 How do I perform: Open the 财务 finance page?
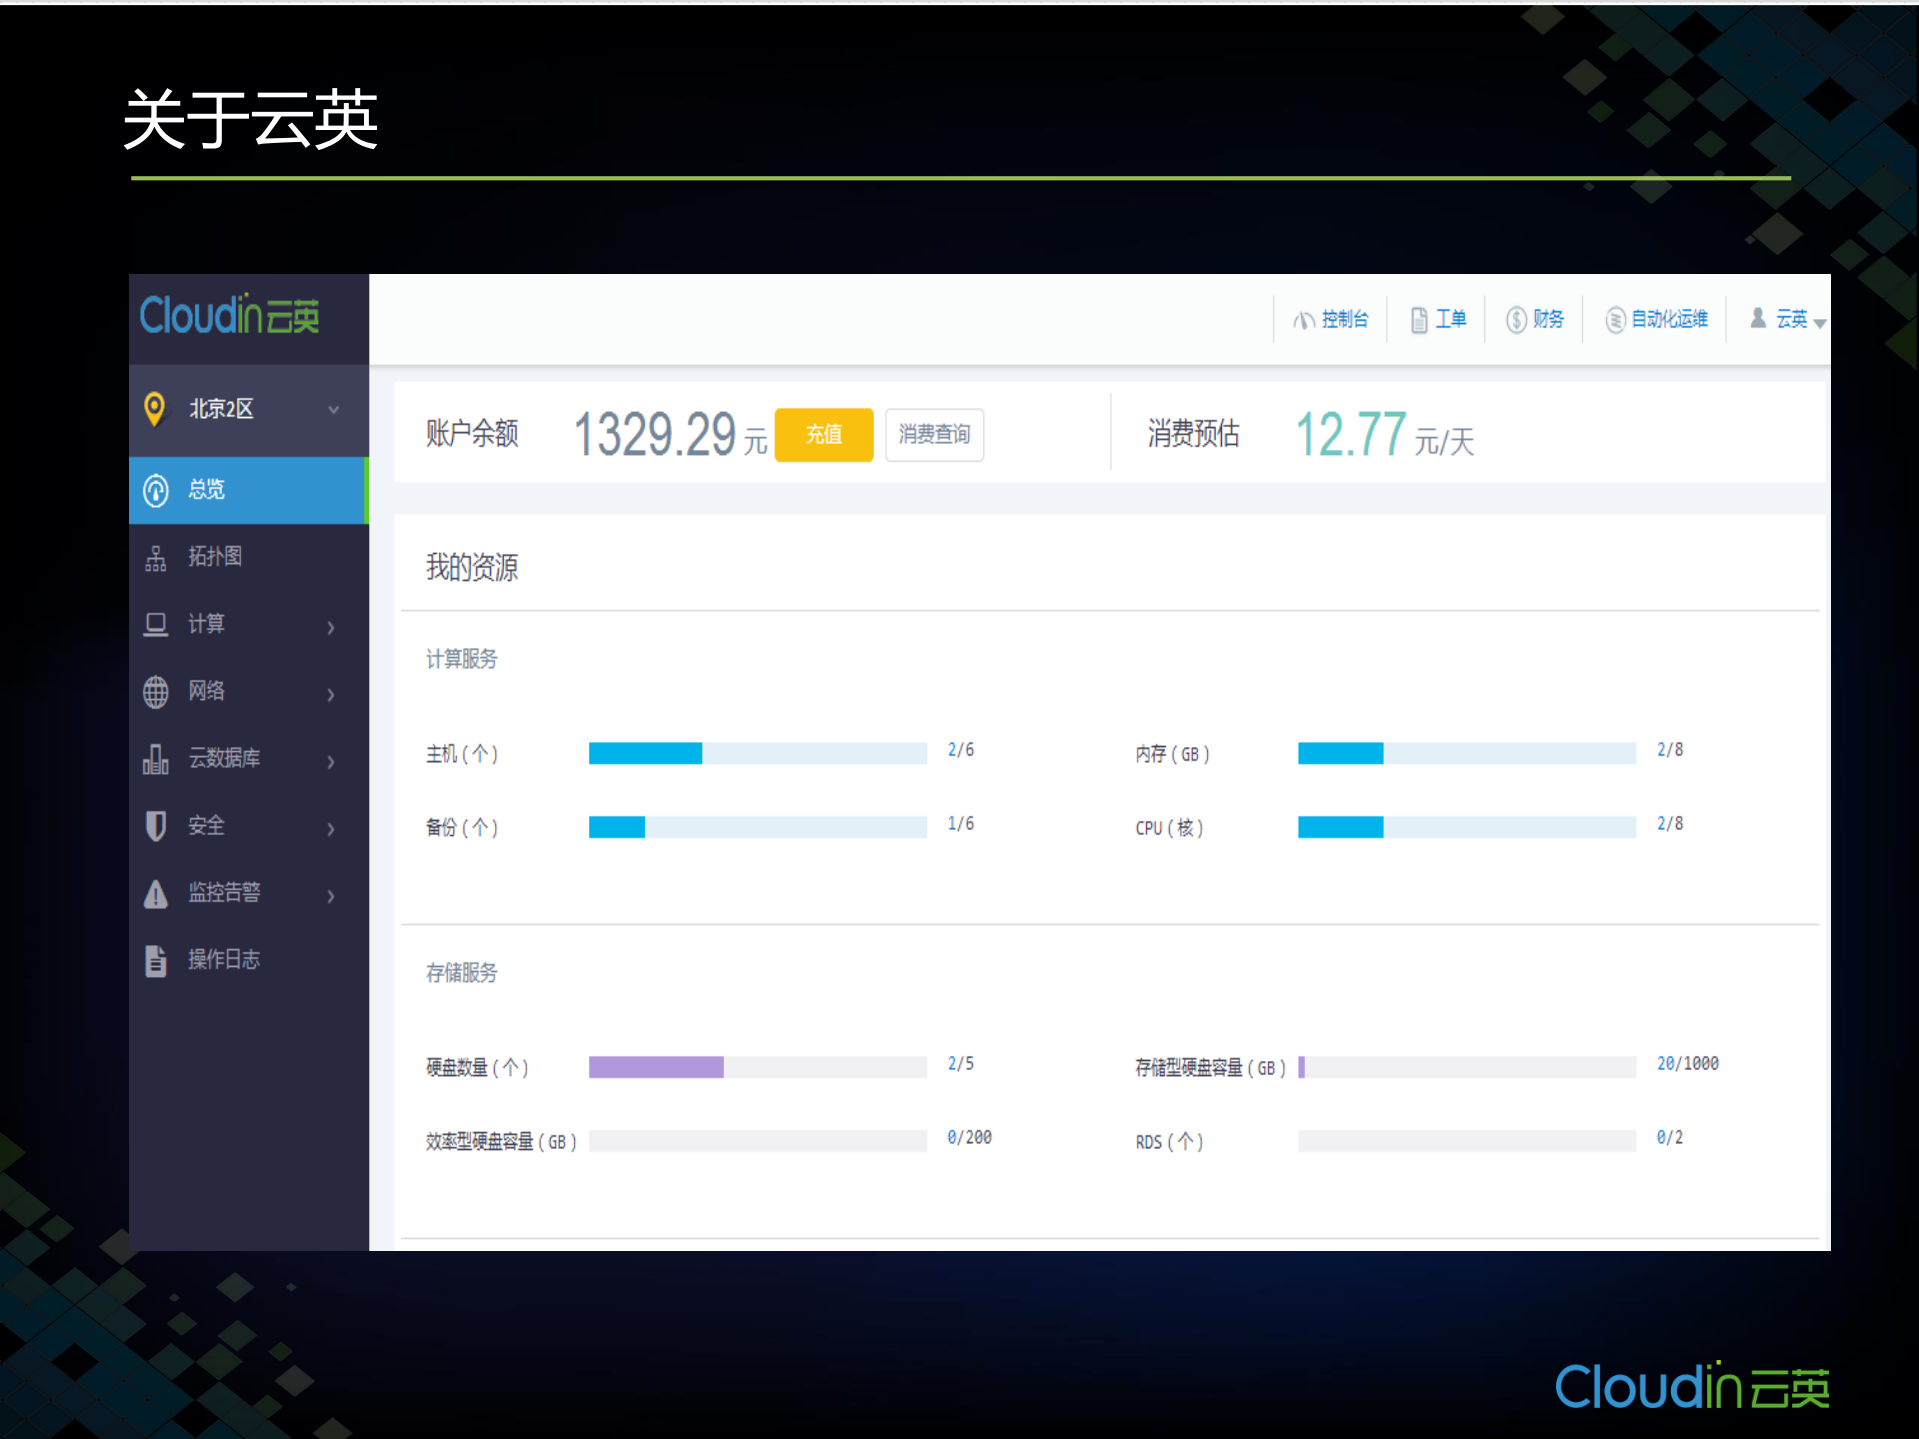click(1535, 319)
